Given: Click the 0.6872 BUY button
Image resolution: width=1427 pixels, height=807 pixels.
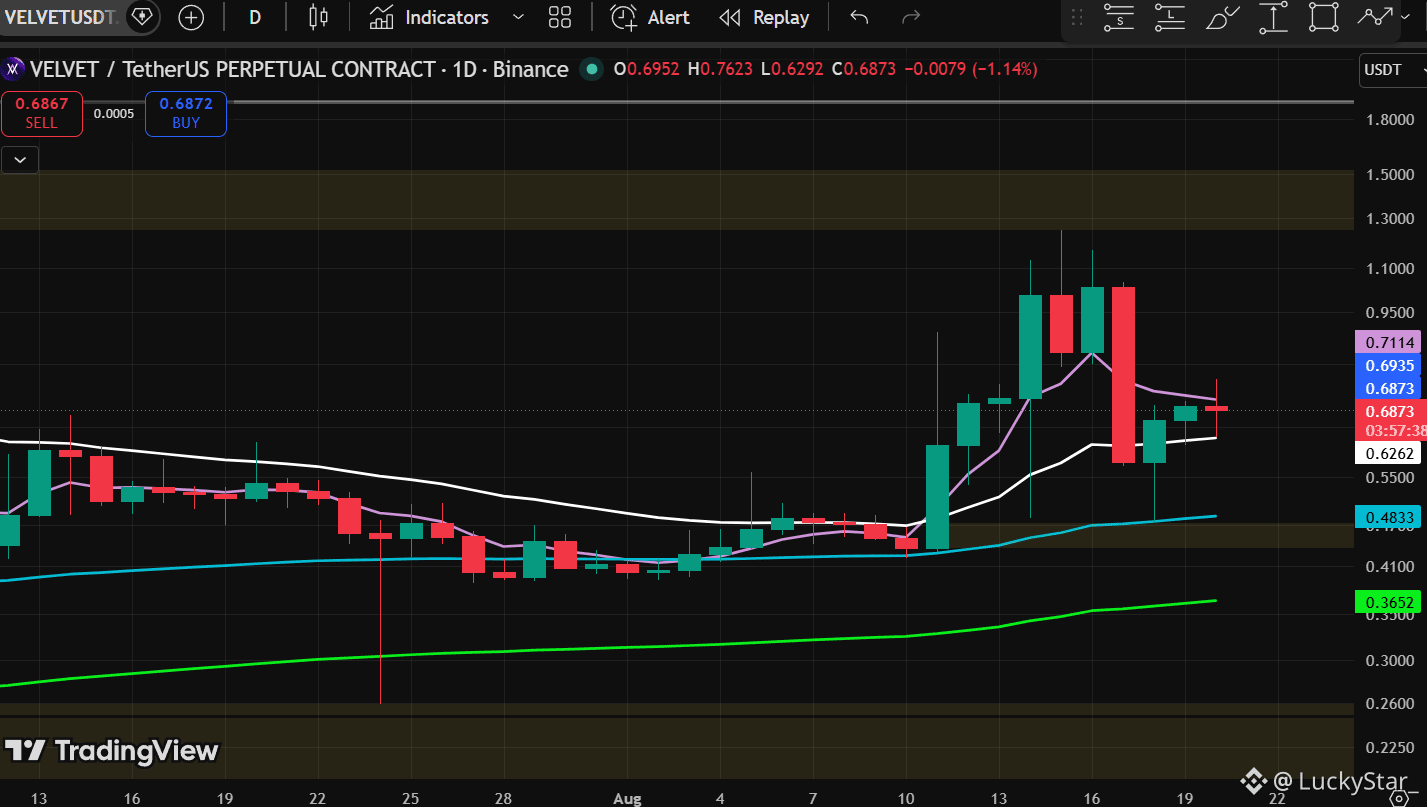Looking at the screenshot, I should (x=186, y=113).
